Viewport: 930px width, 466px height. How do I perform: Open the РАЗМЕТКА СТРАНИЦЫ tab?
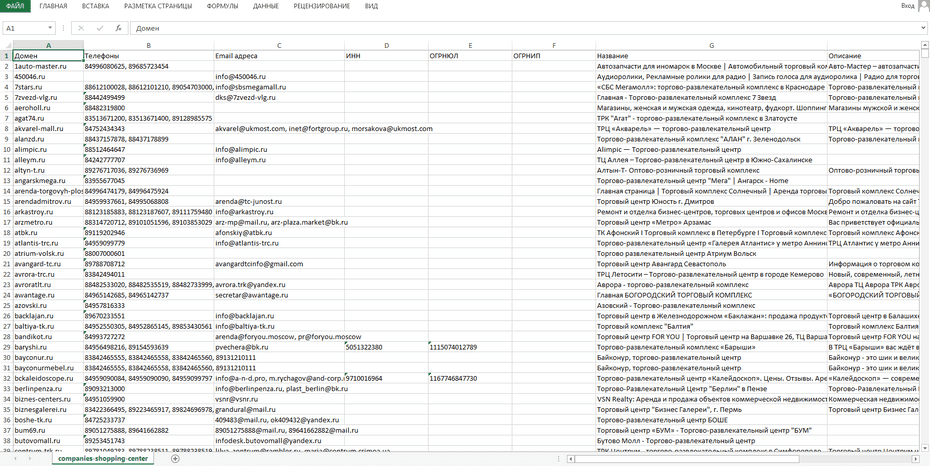coord(158,6)
